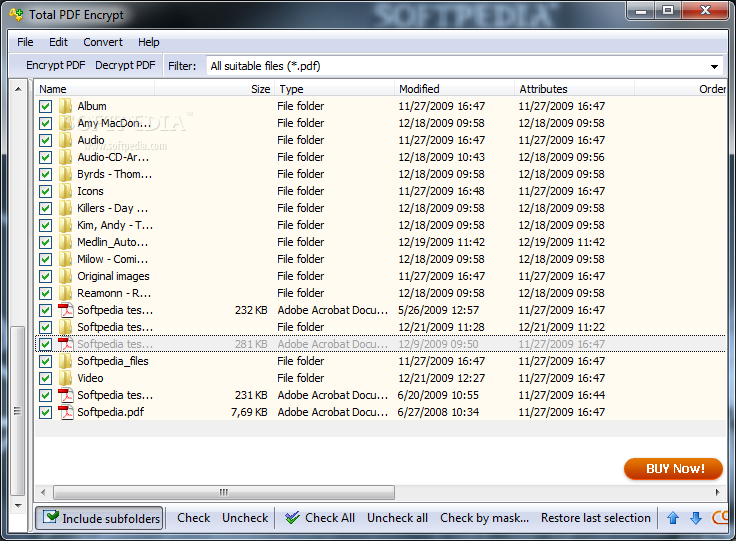Sort by the Attributes column header
This screenshot has height=541, width=736.
click(575, 89)
